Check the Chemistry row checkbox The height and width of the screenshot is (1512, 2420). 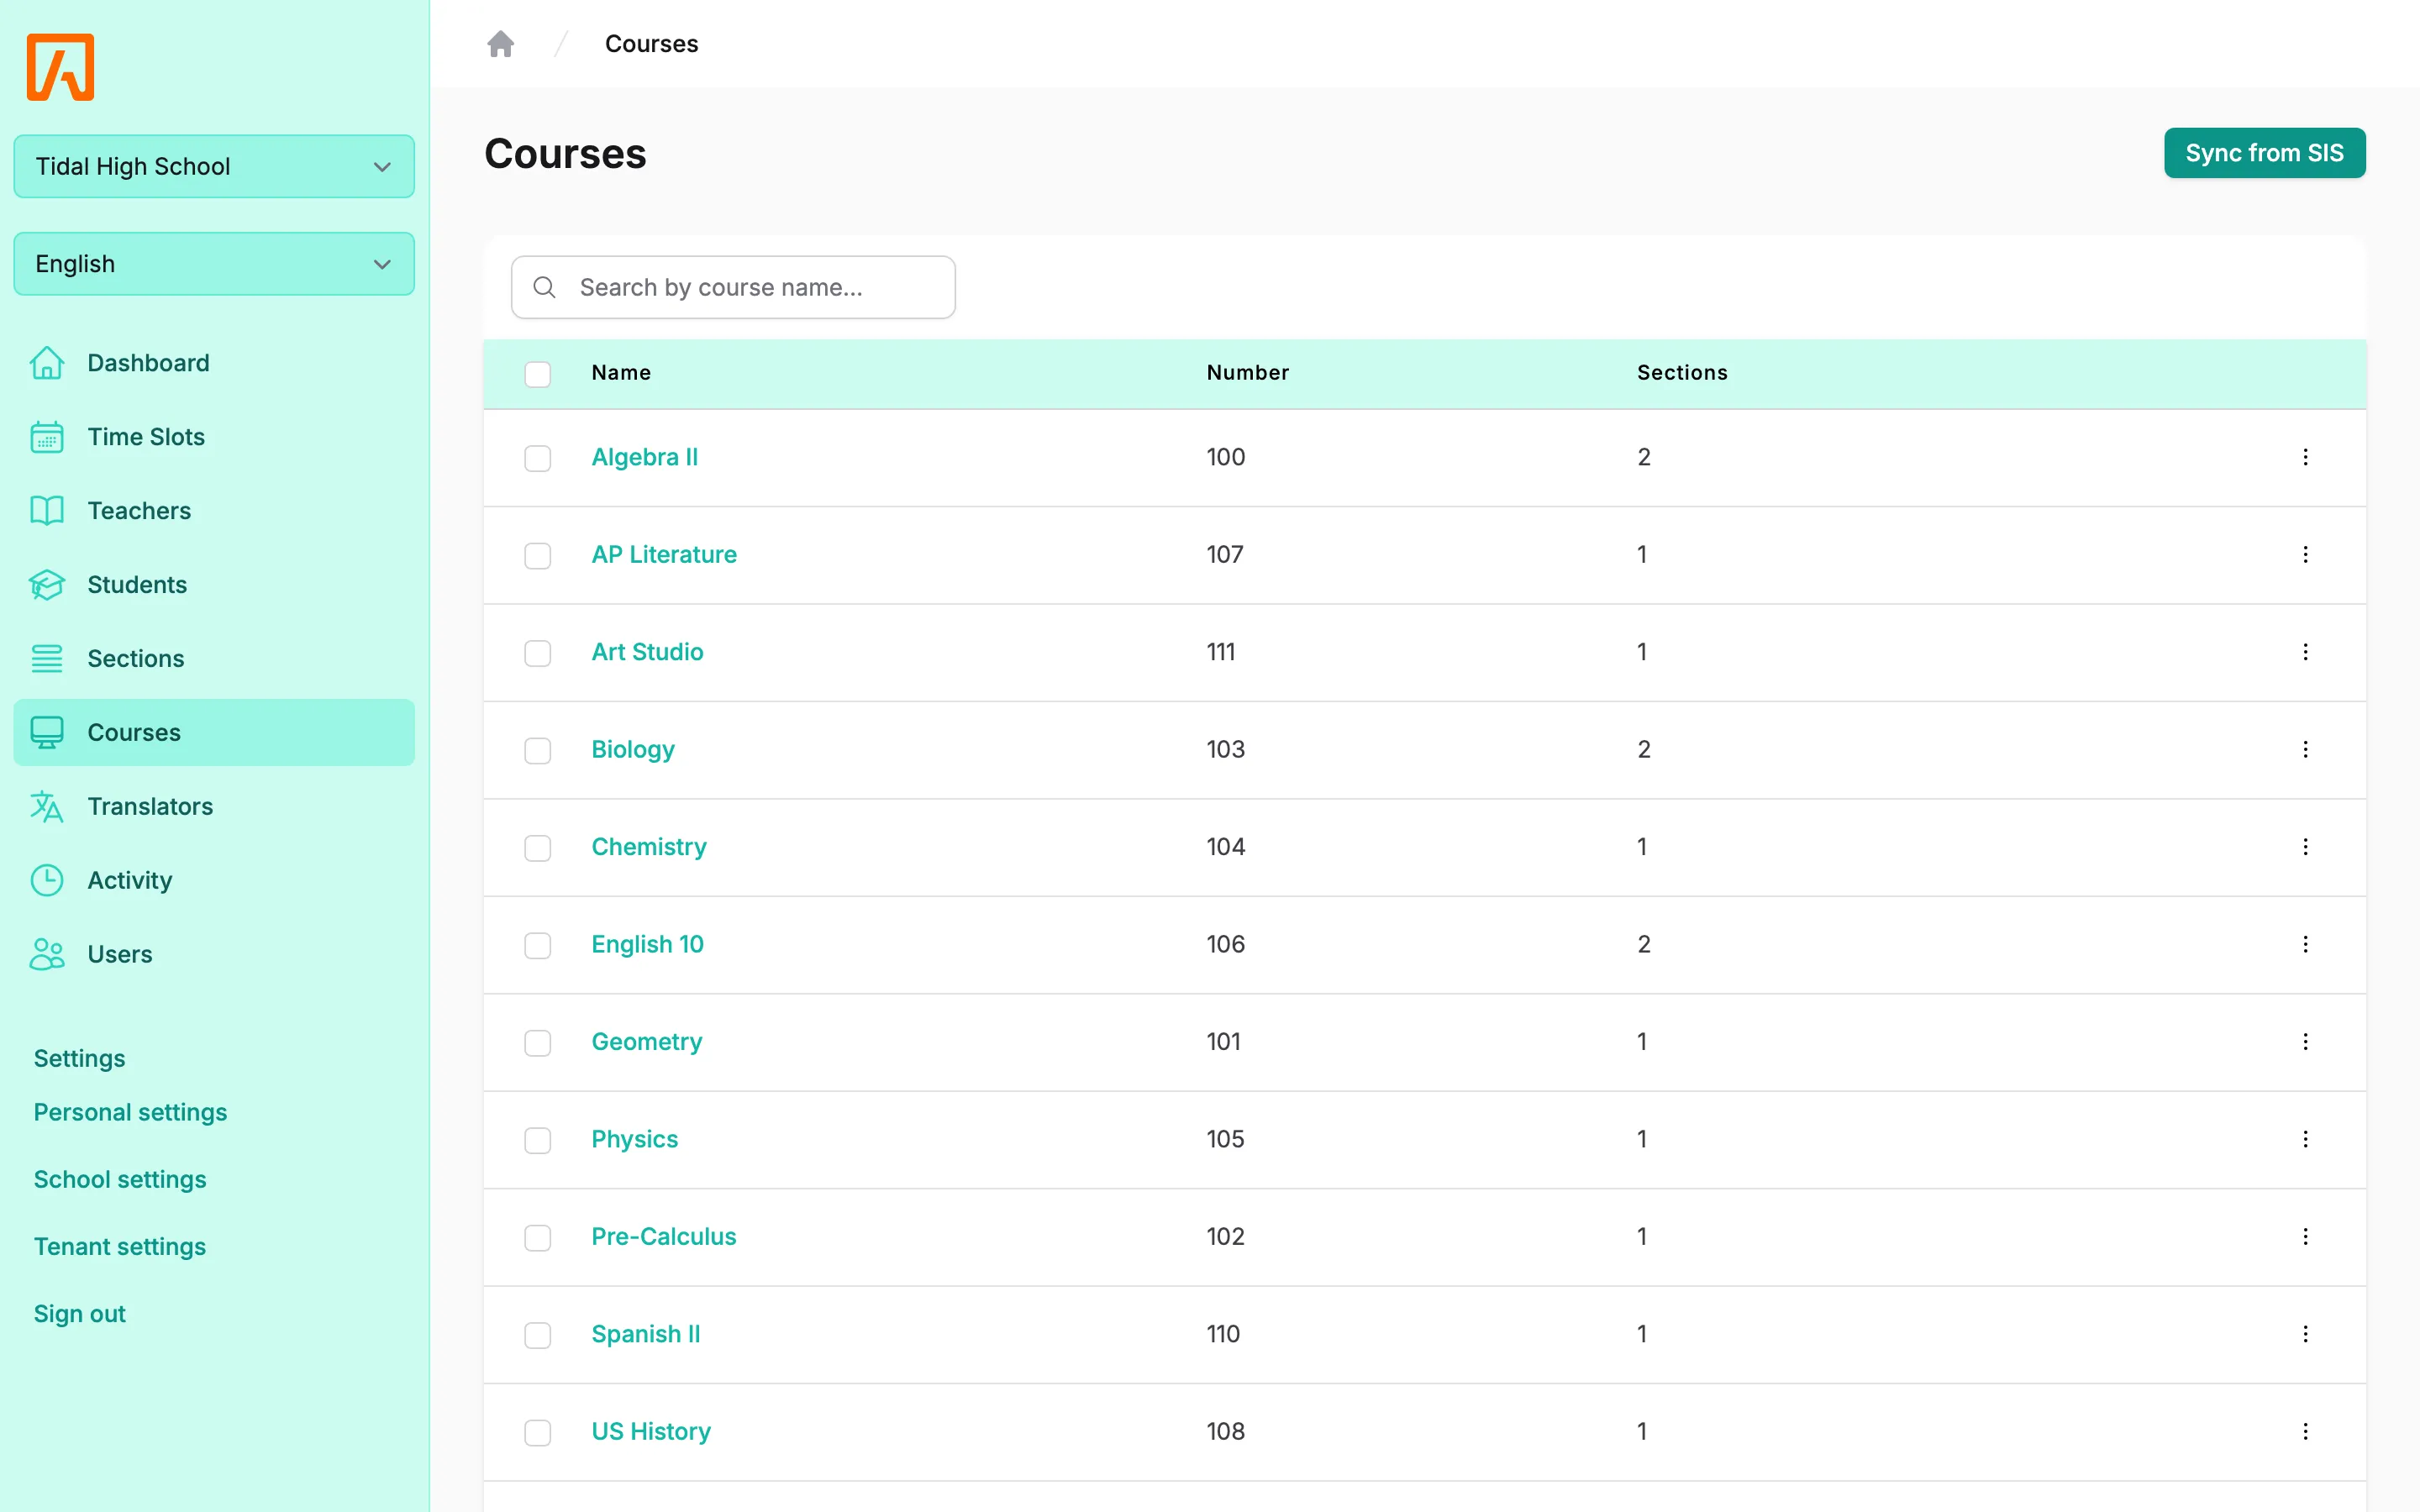click(538, 848)
